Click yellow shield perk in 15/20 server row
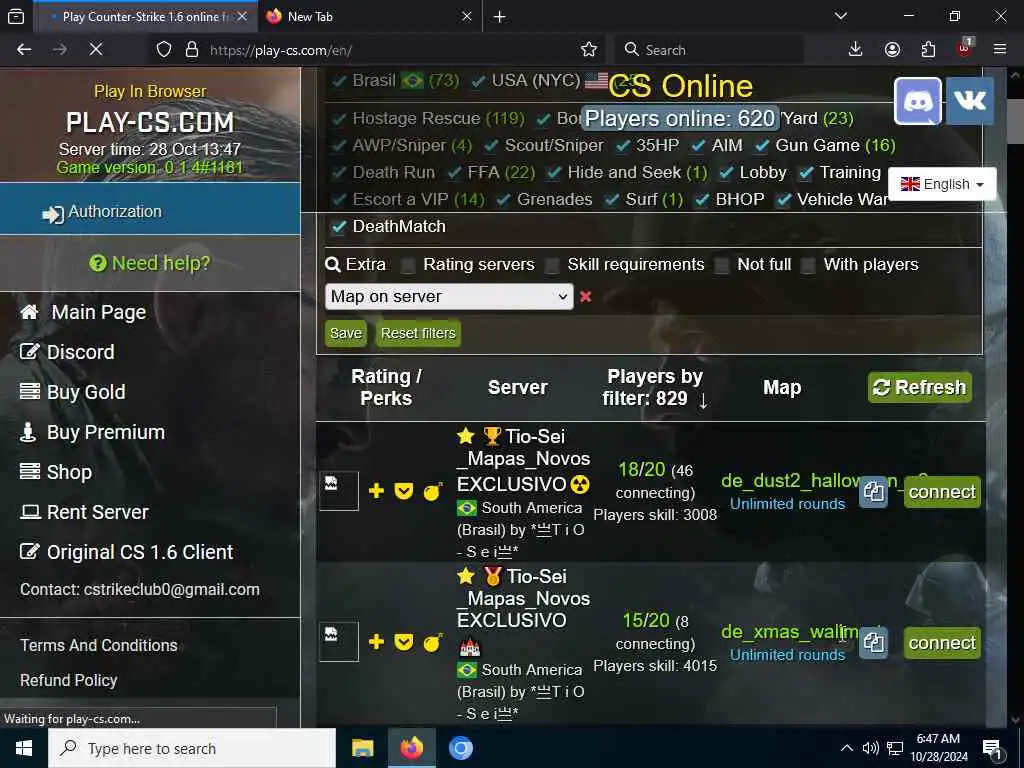 pyautogui.click(x=404, y=642)
